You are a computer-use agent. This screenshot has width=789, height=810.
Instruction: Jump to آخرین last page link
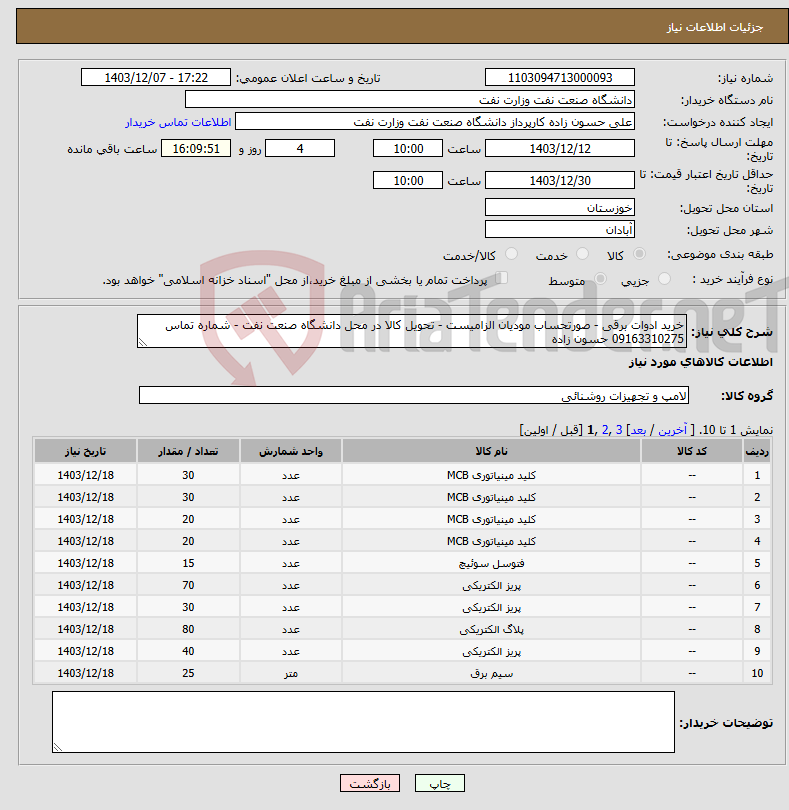click(x=672, y=430)
